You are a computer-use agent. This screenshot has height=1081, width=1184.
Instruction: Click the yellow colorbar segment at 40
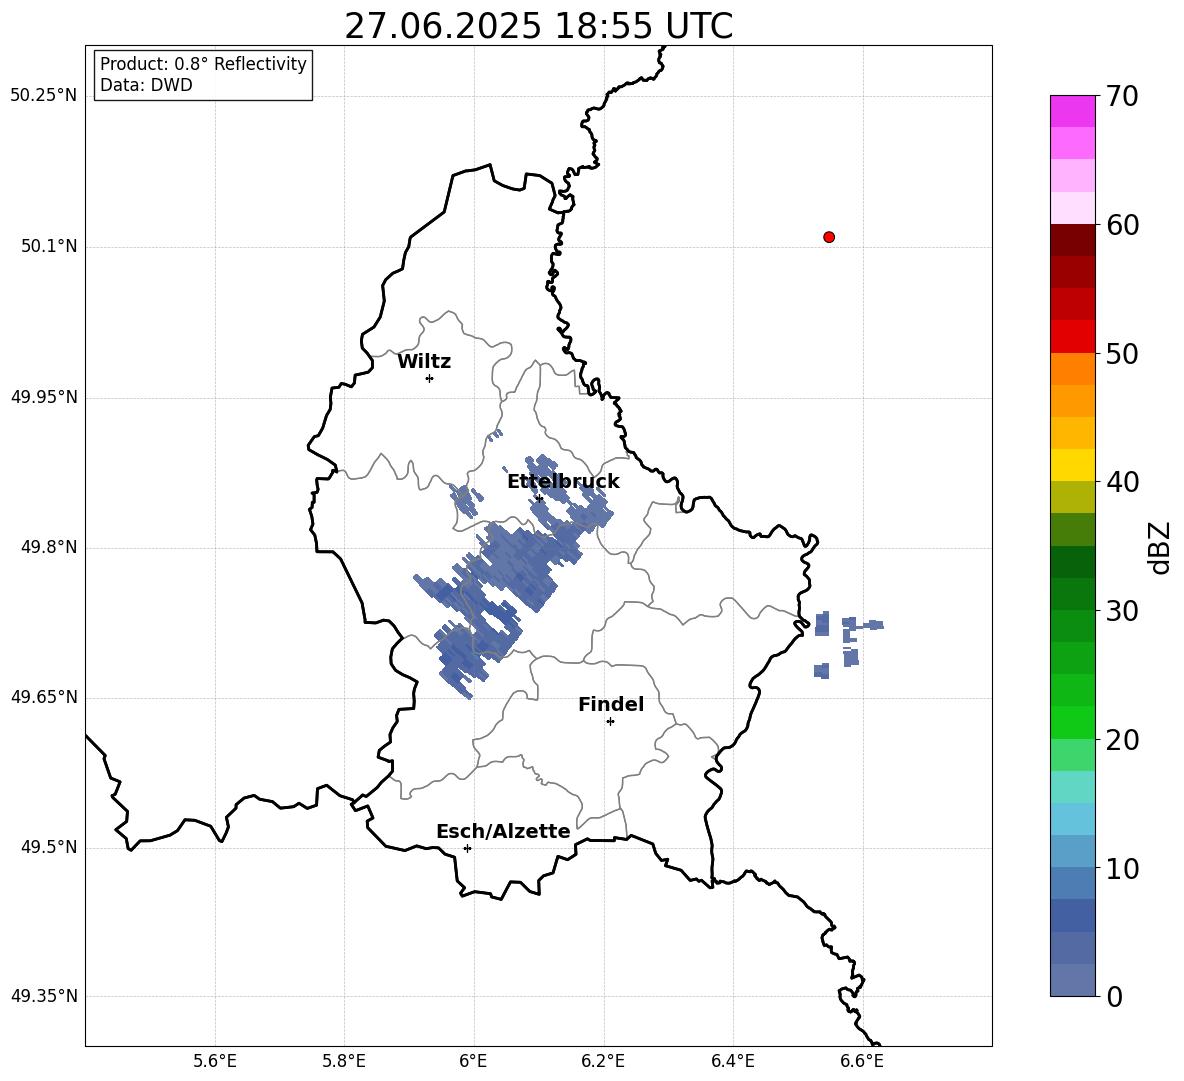(1072, 465)
